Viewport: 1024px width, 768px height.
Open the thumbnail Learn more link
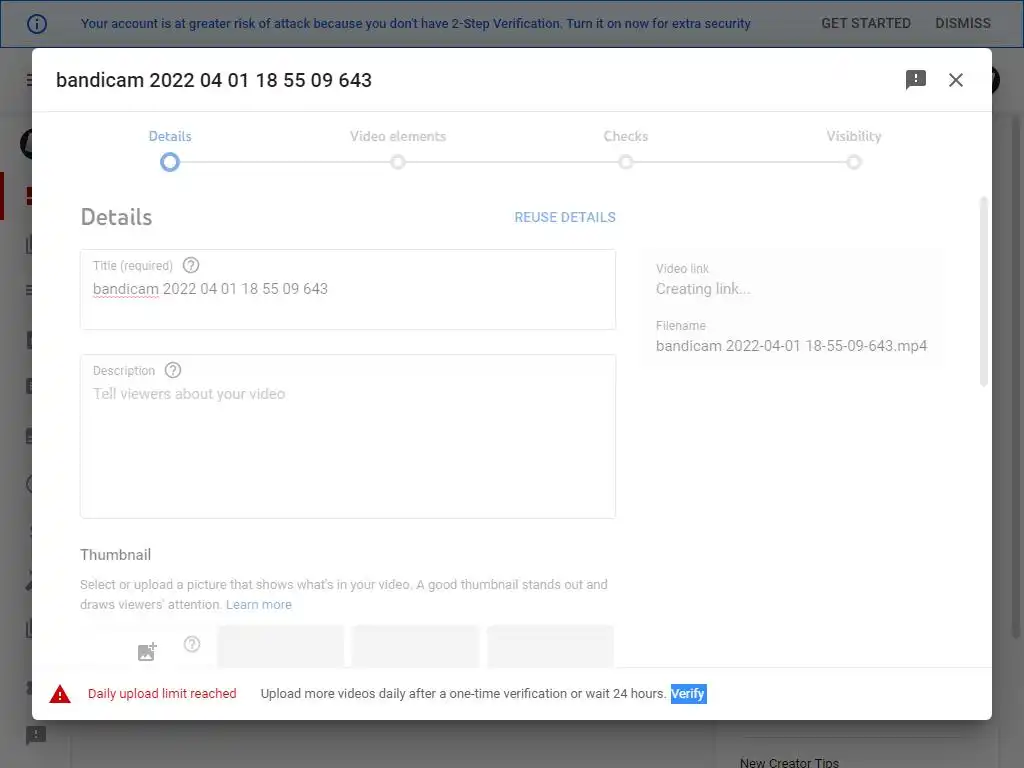pyautogui.click(x=259, y=605)
